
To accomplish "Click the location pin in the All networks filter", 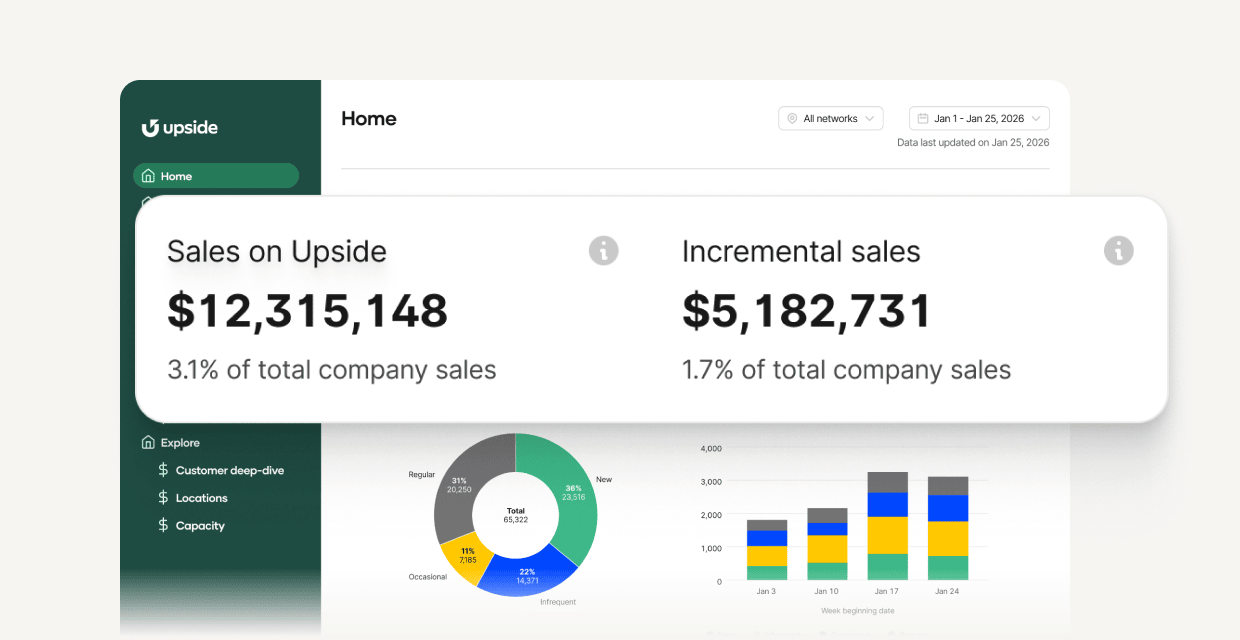I will pyautogui.click(x=792, y=118).
